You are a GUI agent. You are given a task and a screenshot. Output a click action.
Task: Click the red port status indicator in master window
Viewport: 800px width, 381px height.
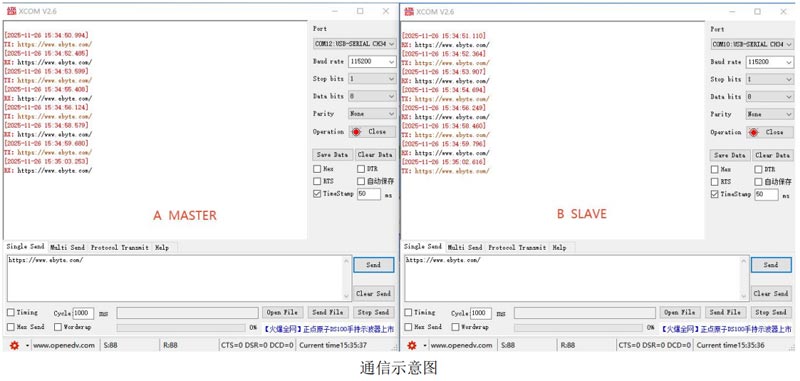pyautogui.click(x=356, y=132)
